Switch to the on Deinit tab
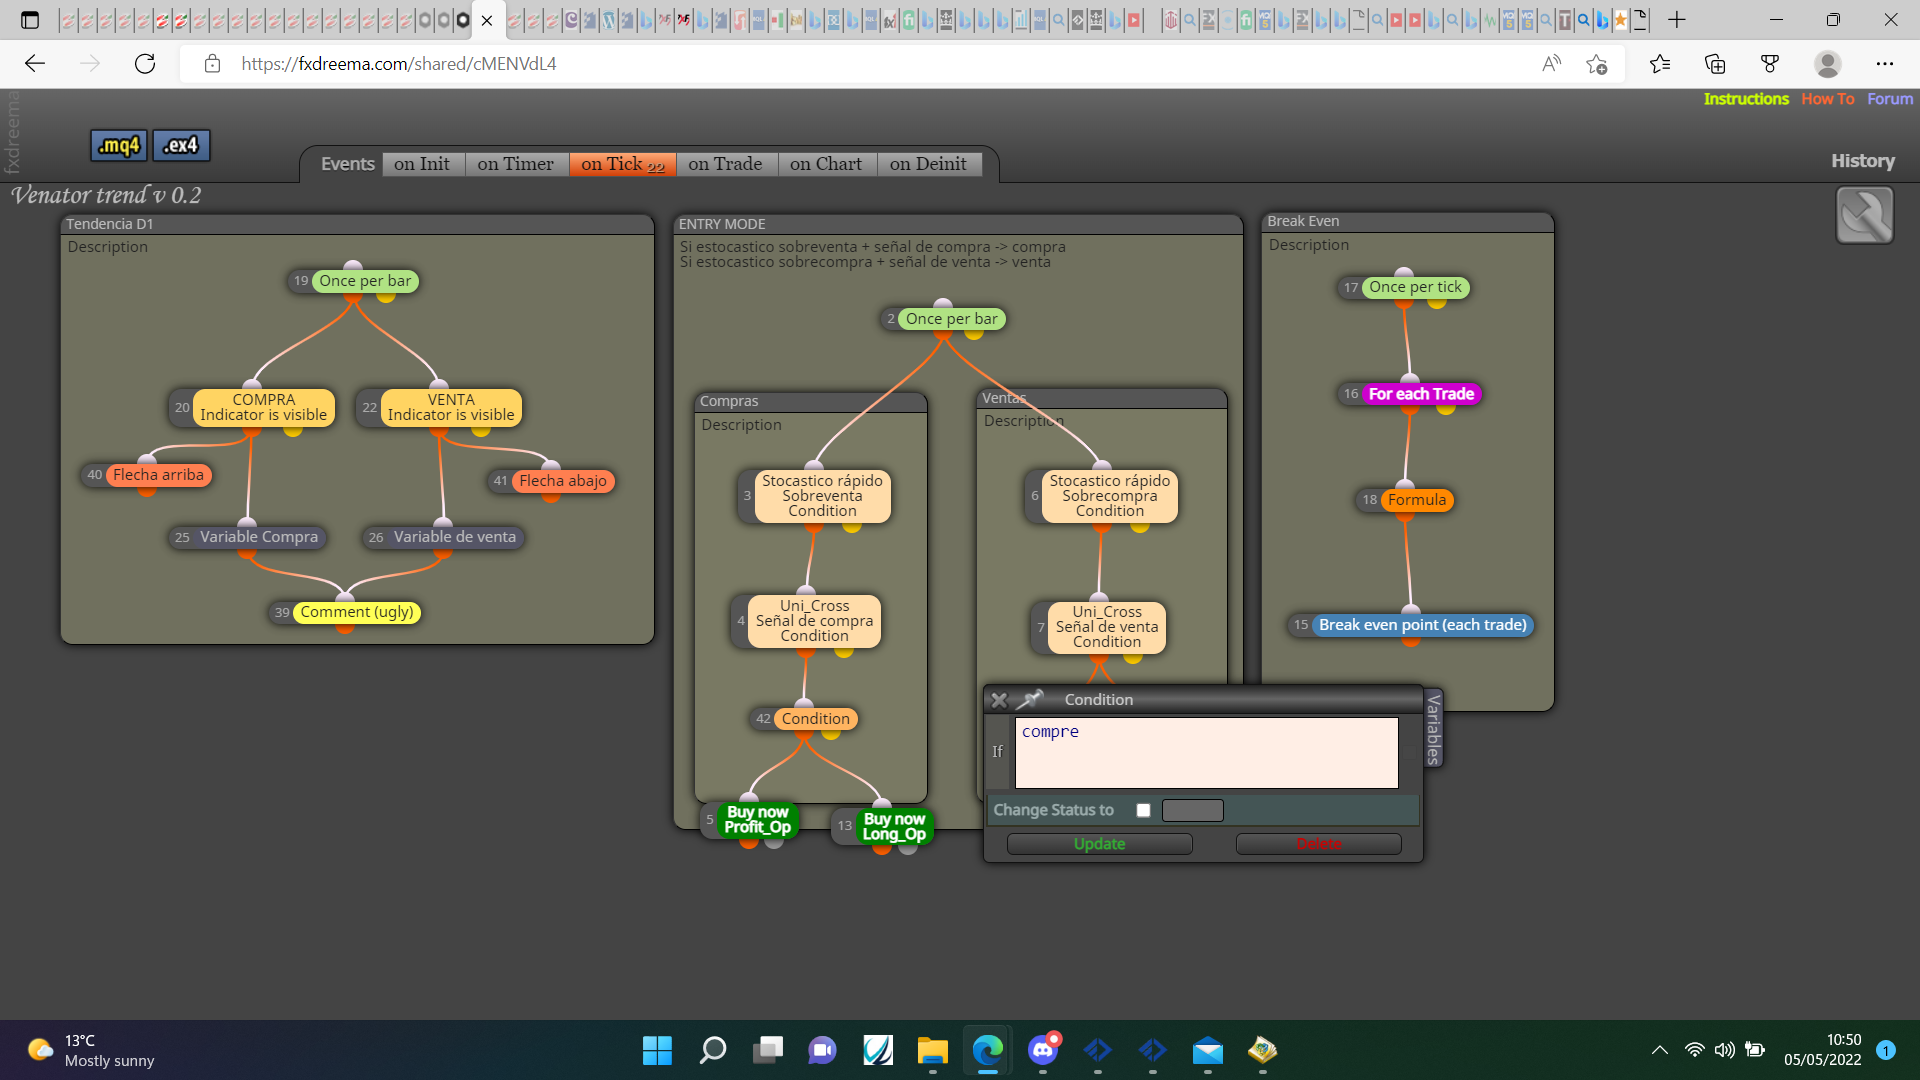Screen dimensions: 1920x1080 click(x=928, y=164)
